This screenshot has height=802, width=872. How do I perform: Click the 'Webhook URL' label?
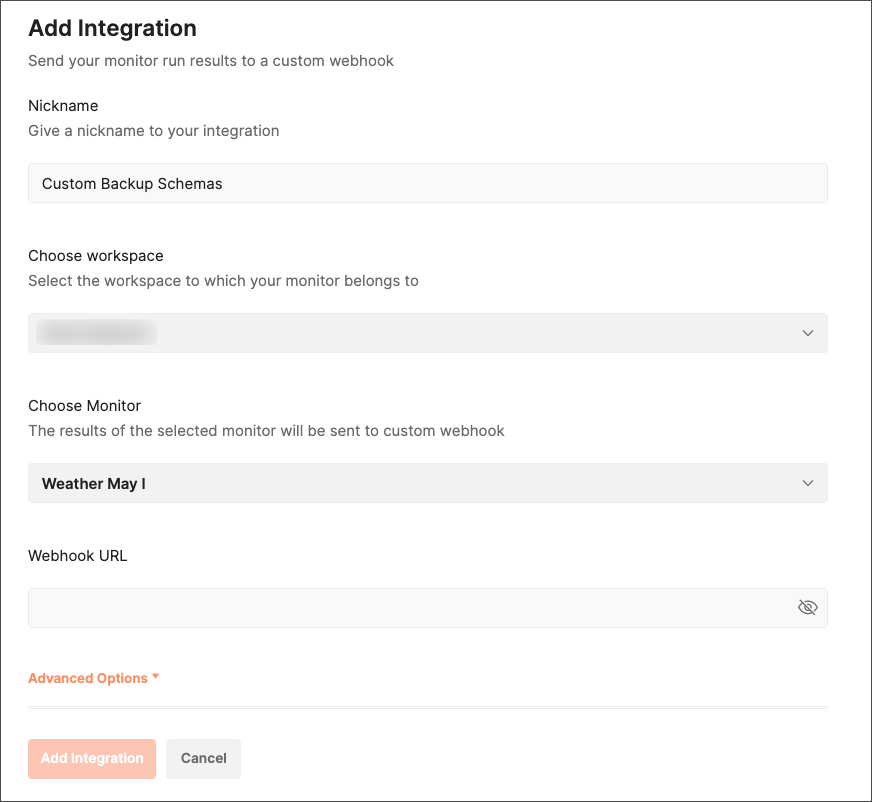(78, 556)
